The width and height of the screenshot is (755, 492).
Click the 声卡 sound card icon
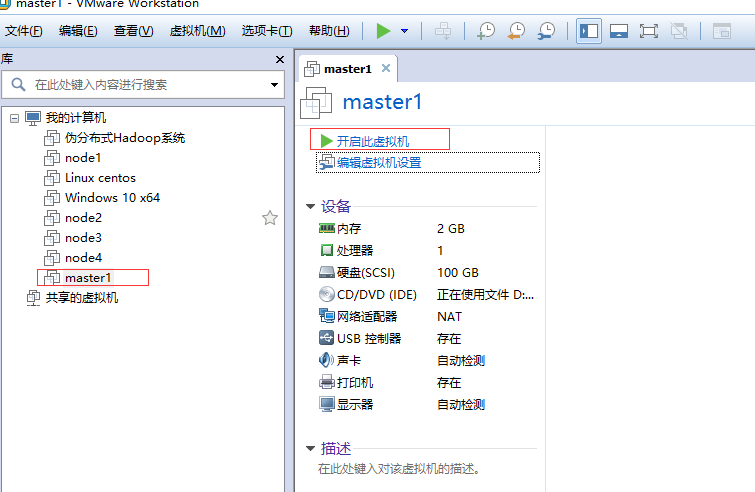coord(326,360)
